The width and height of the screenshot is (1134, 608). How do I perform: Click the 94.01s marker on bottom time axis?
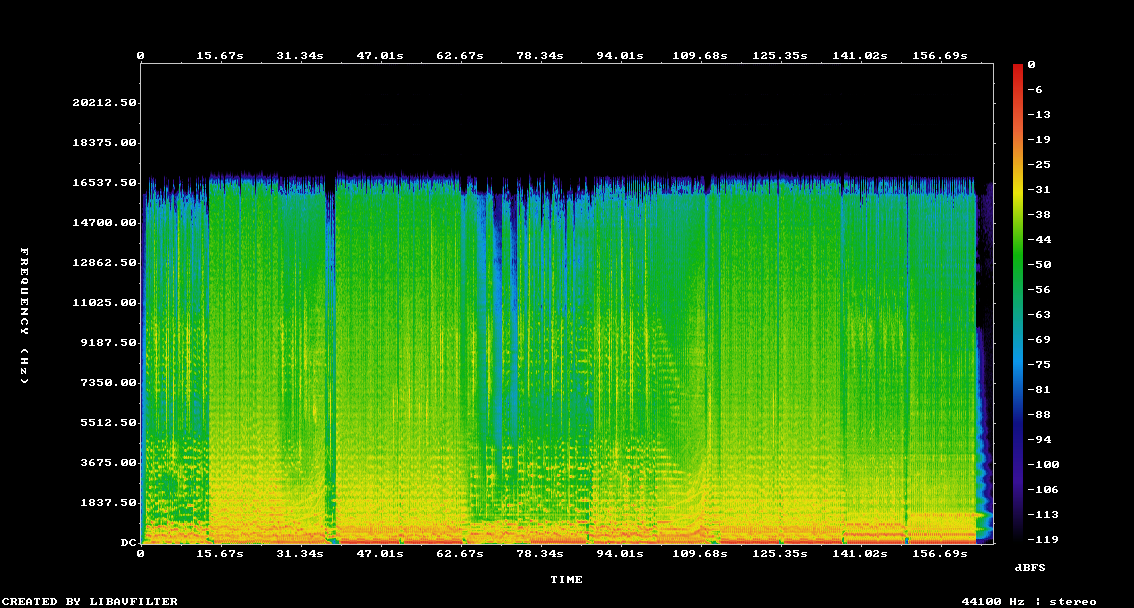point(620,553)
